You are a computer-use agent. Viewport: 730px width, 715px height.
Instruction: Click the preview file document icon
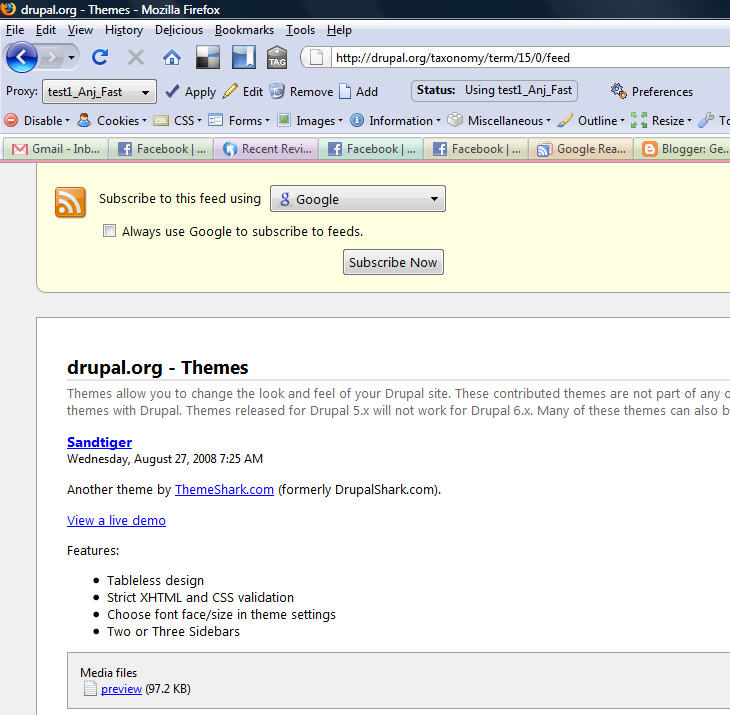pos(90,688)
